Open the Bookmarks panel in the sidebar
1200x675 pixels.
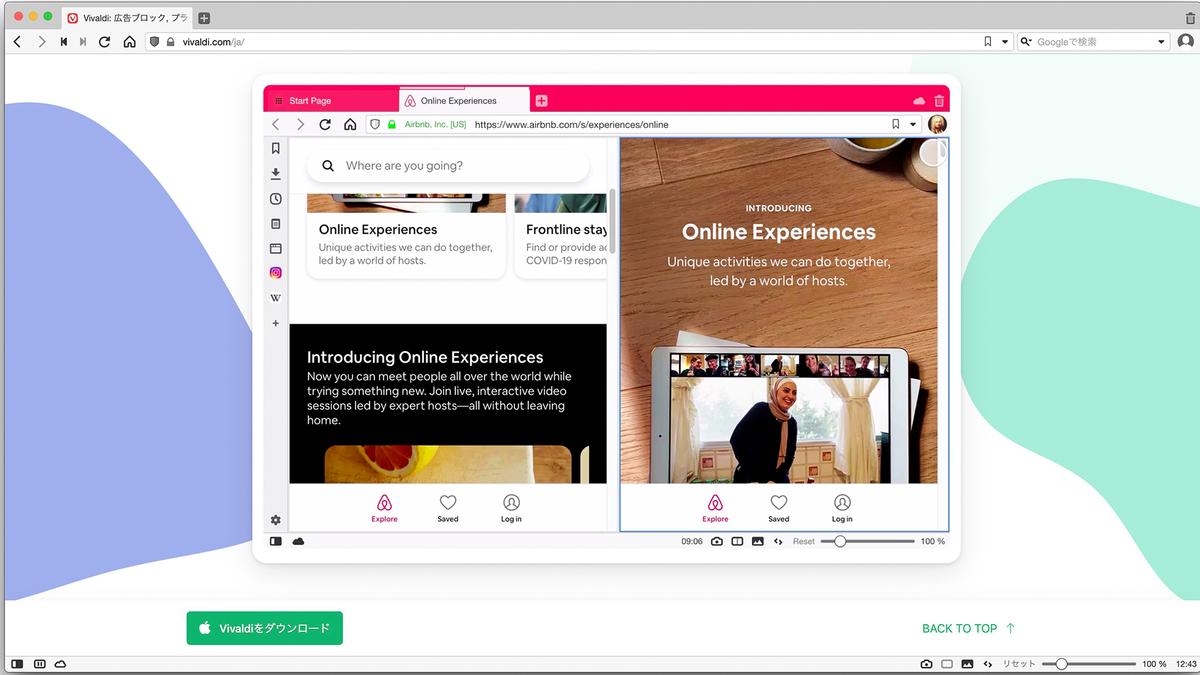[x=276, y=148]
